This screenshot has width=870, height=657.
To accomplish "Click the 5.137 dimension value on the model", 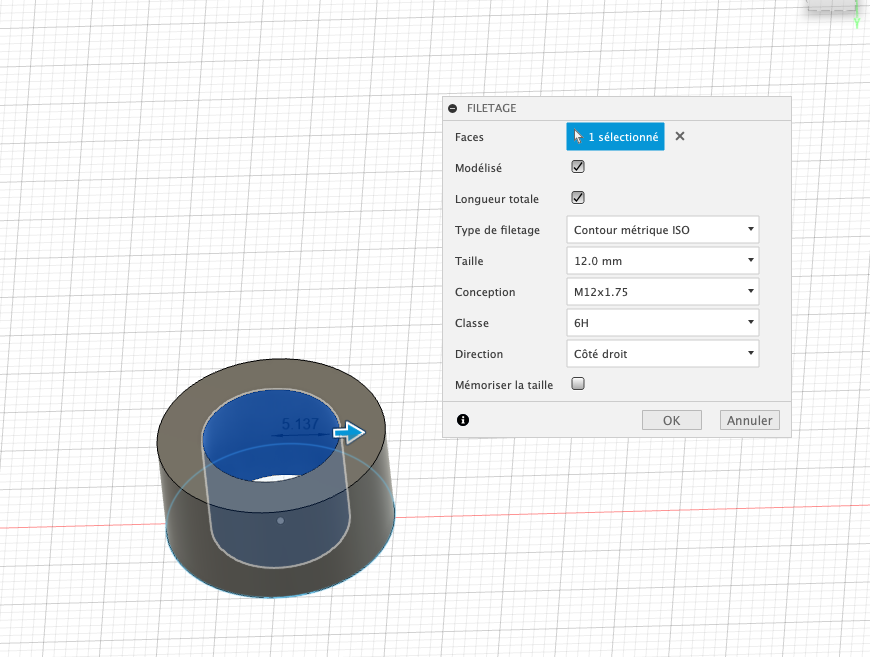I will (x=300, y=424).
